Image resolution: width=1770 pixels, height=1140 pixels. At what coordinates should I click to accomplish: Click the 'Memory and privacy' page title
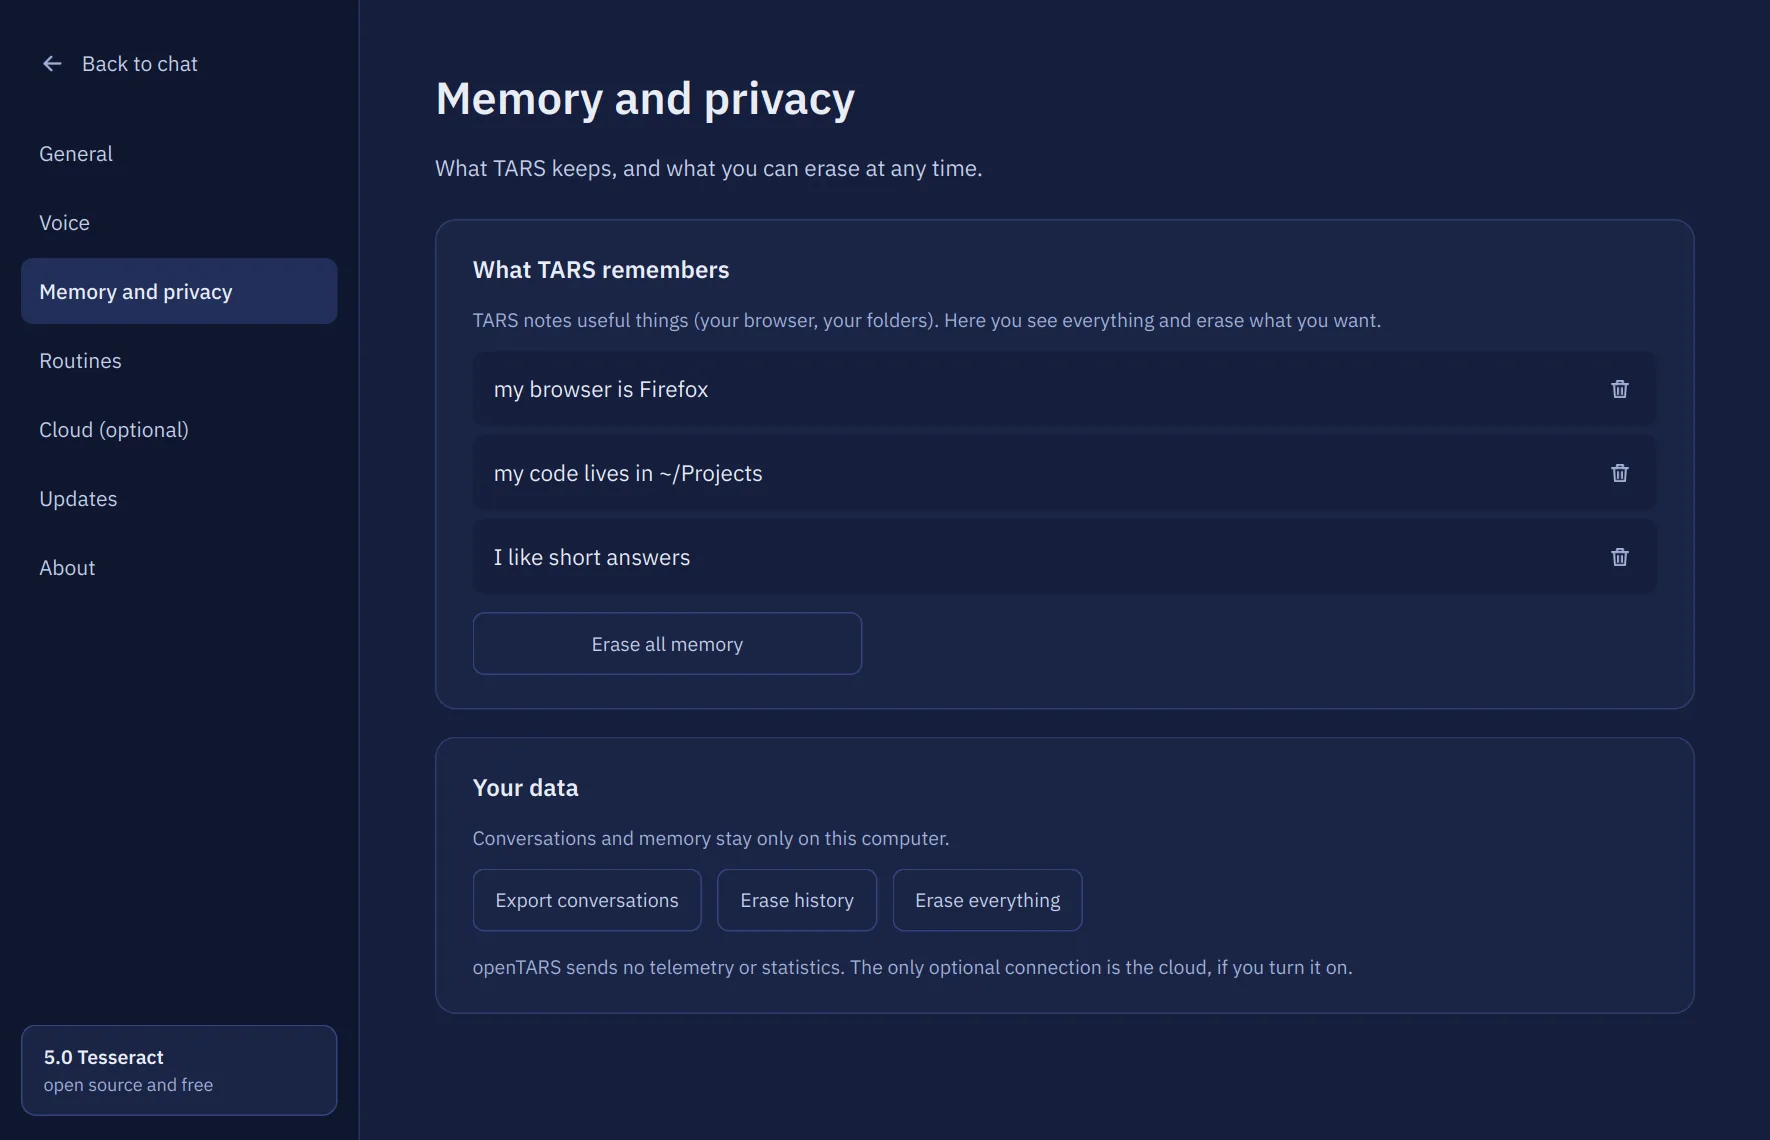[645, 99]
